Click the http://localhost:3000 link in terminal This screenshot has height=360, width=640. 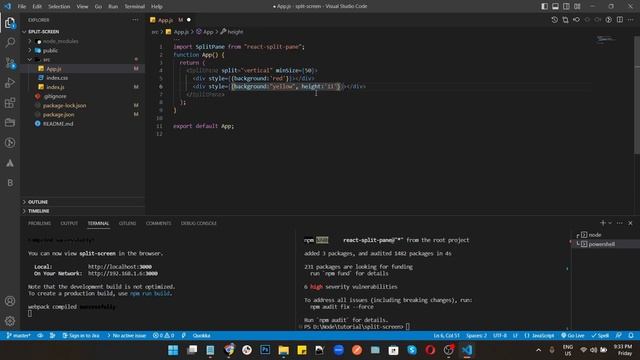[x=120, y=267]
